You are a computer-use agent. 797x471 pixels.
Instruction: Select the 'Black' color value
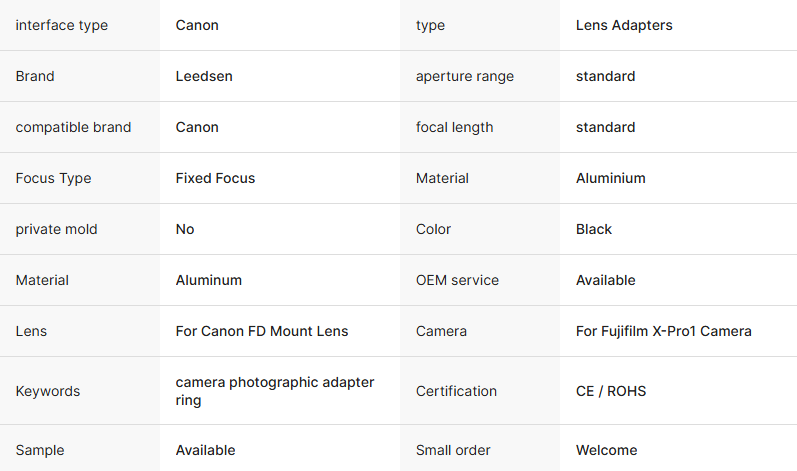[x=594, y=229]
